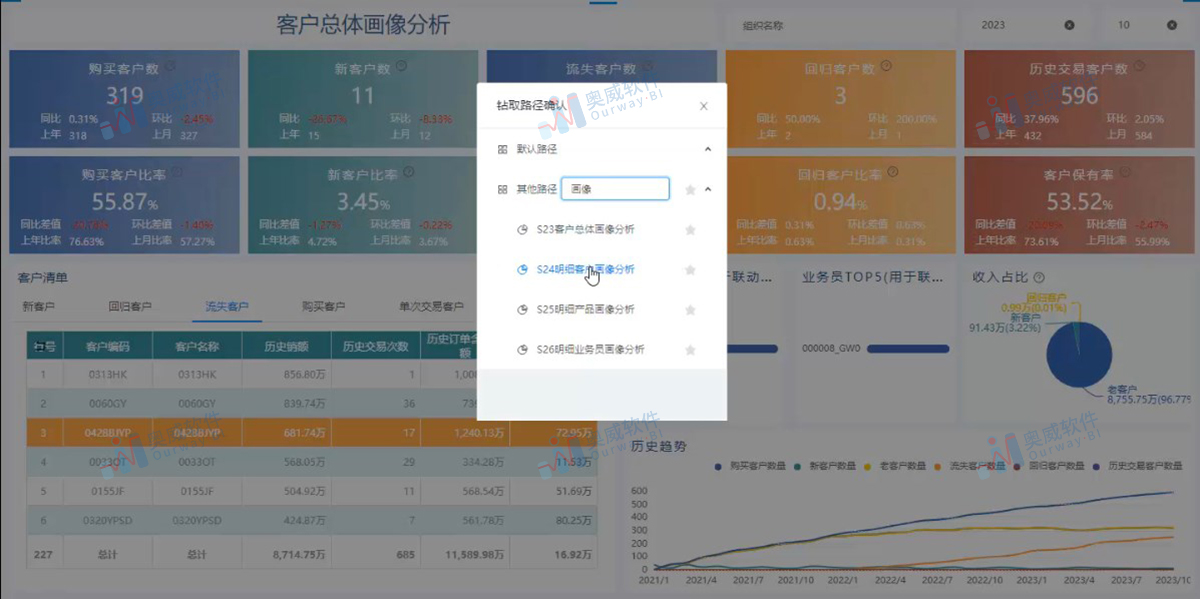Open drill path S23客户总体画像分析
This screenshot has width=1200, height=599.
coord(585,229)
